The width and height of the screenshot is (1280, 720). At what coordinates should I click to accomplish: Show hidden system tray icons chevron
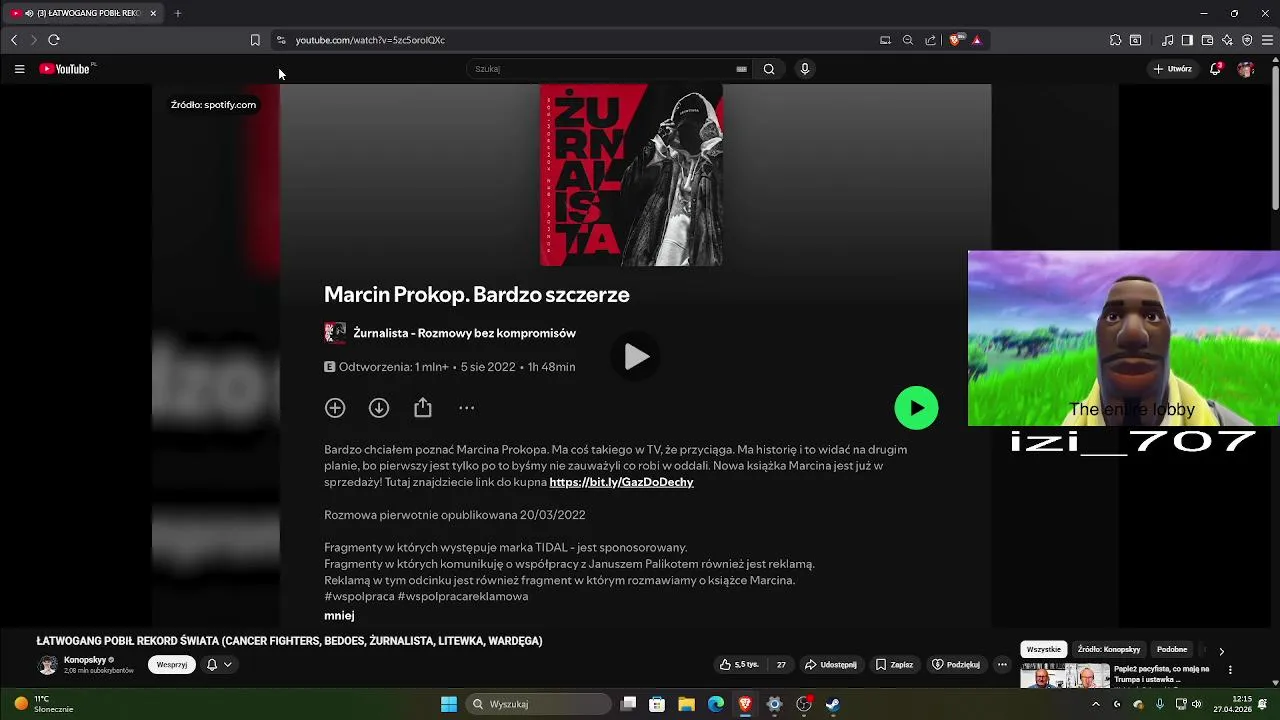coord(1096,704)
